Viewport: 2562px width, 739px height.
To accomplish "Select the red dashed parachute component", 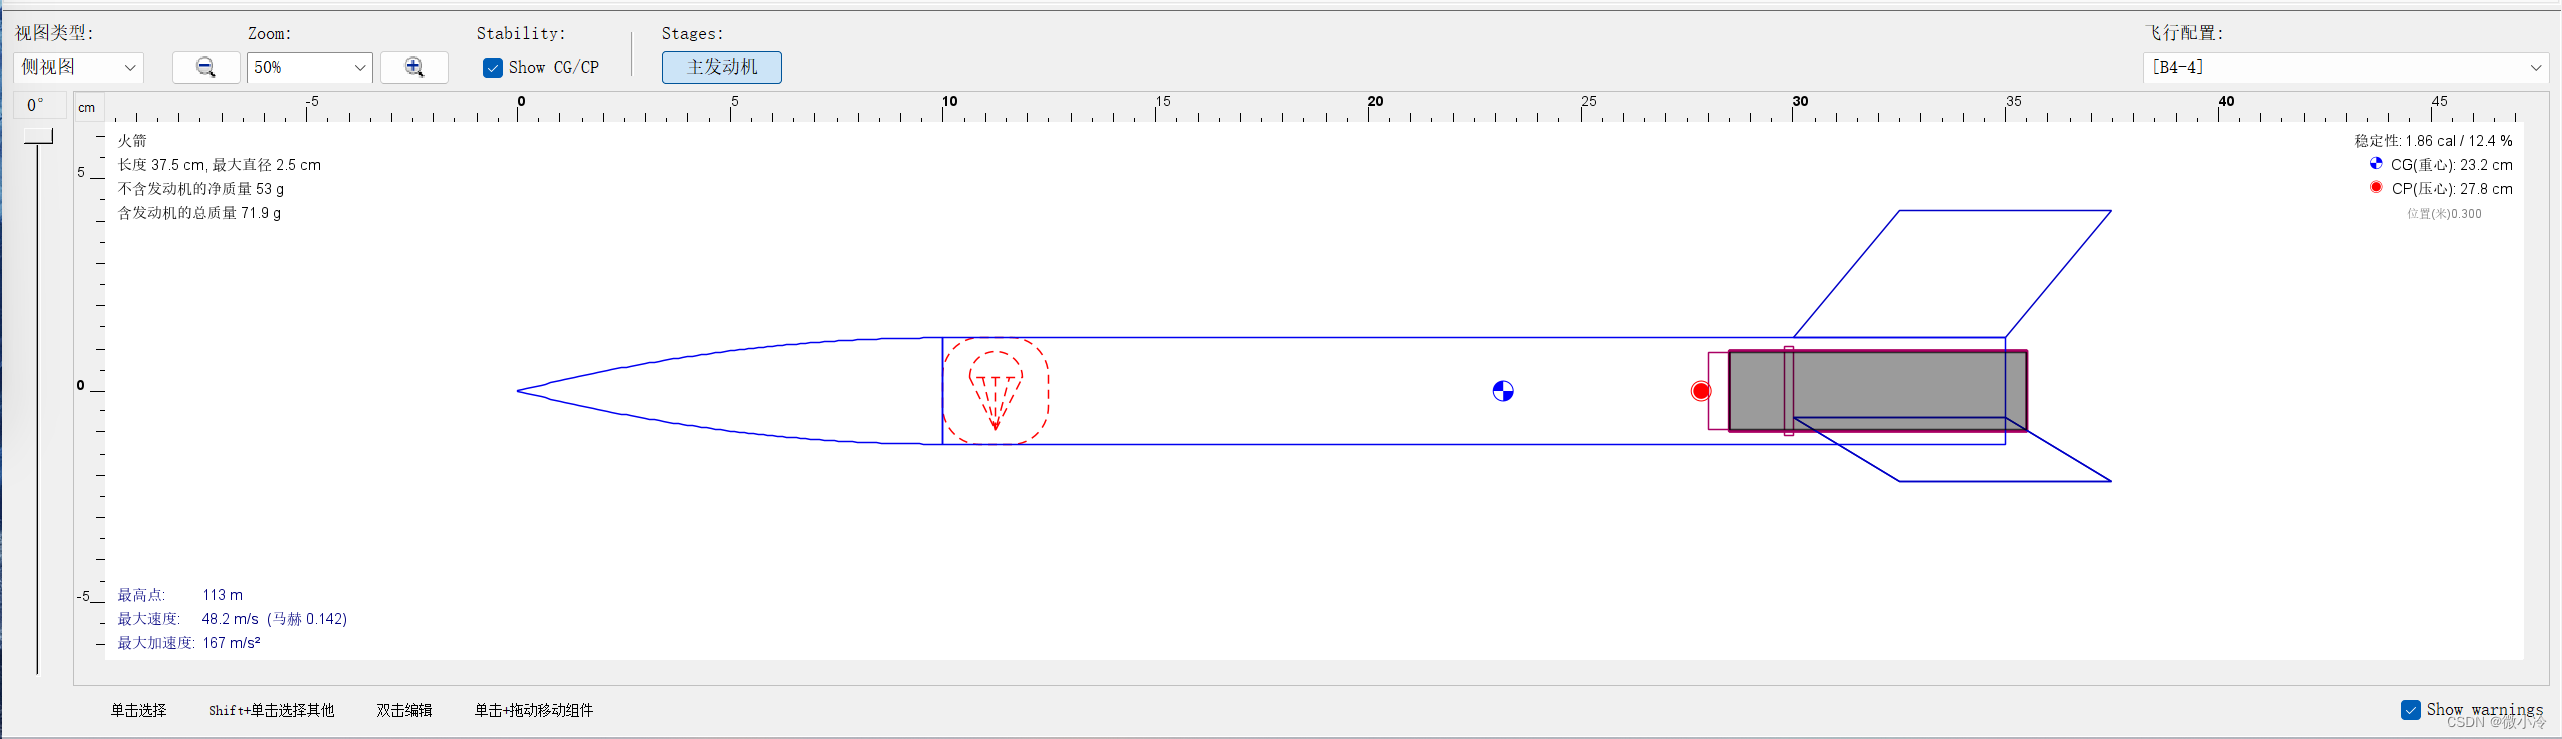I will [x=996, y=391].
